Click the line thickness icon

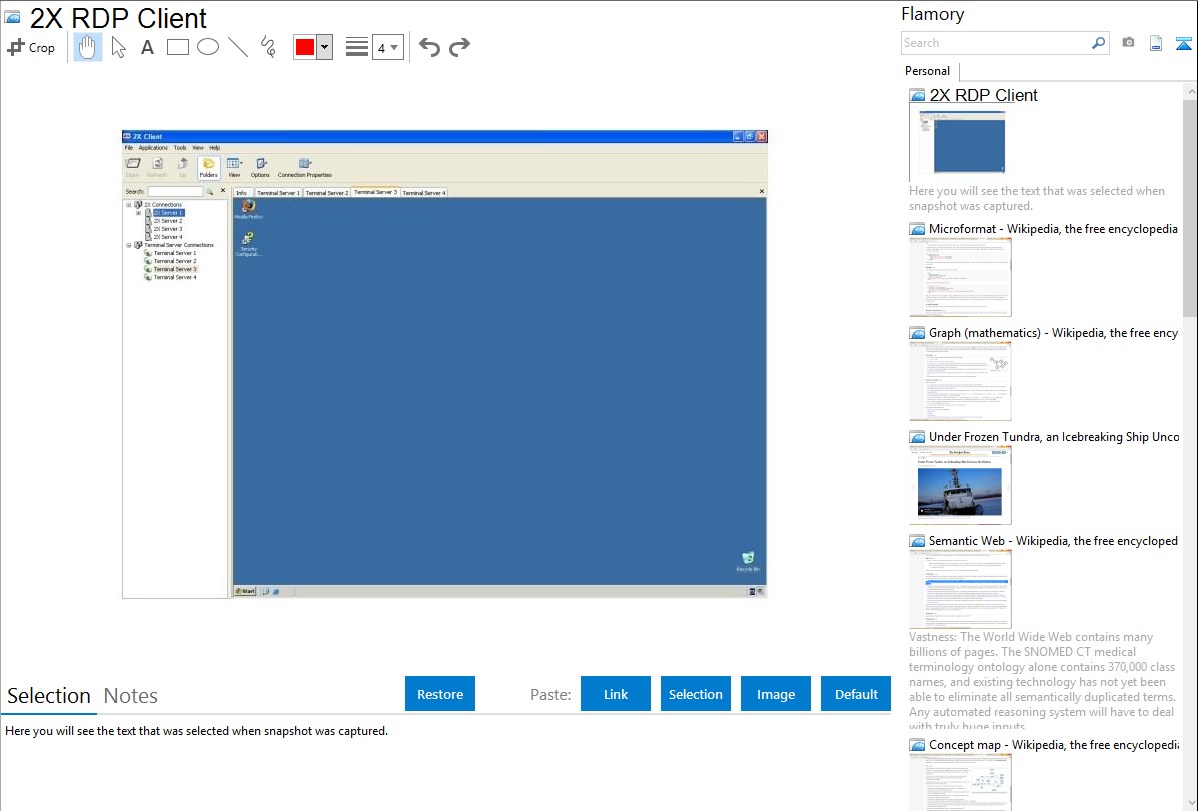[356, 47]
